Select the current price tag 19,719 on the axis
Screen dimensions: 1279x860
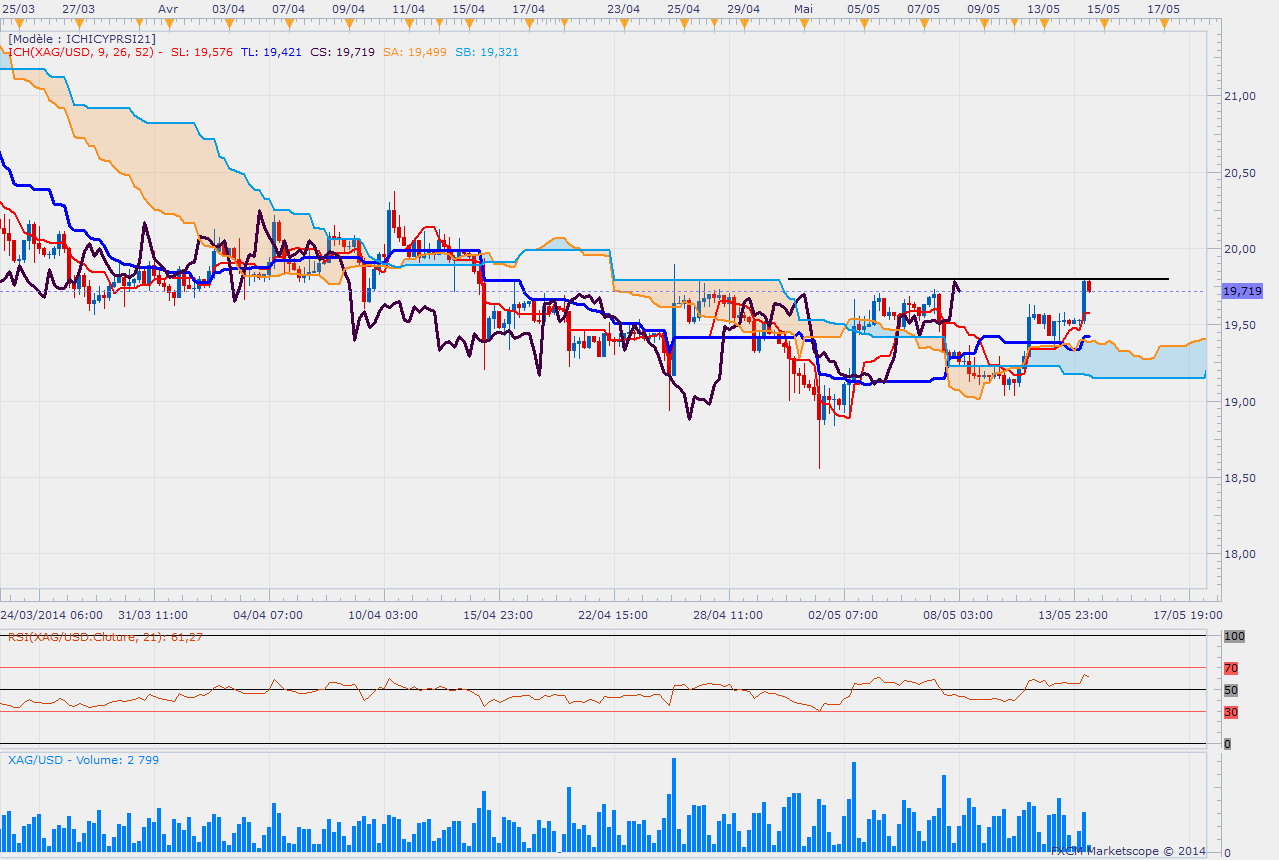pyautogui.click(x=1241, y=291)
